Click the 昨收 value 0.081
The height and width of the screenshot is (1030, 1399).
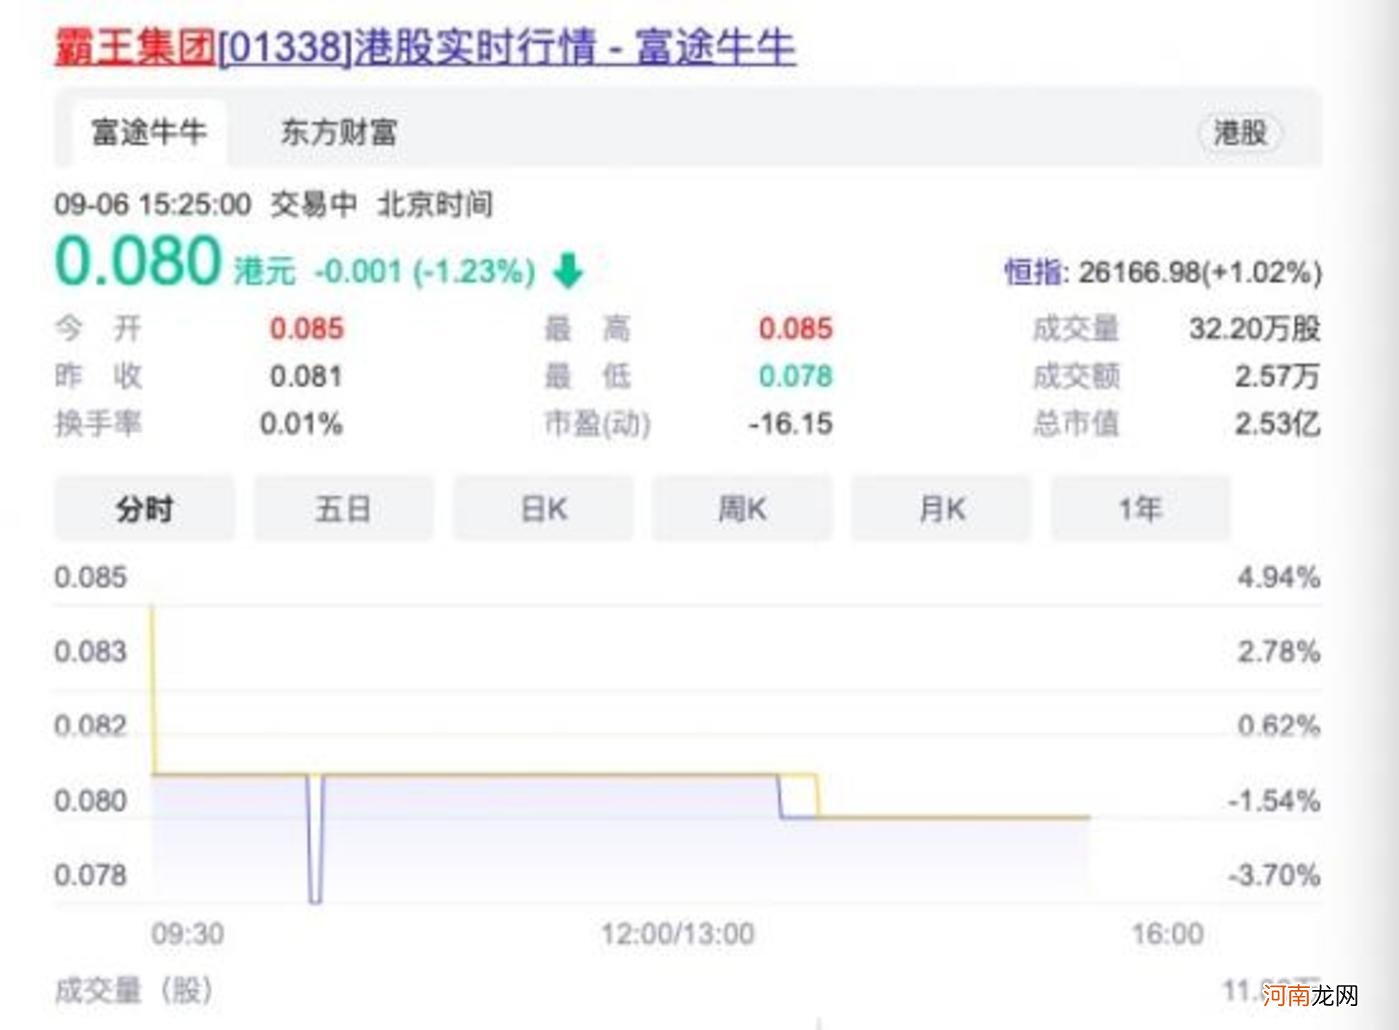(307, 376)
